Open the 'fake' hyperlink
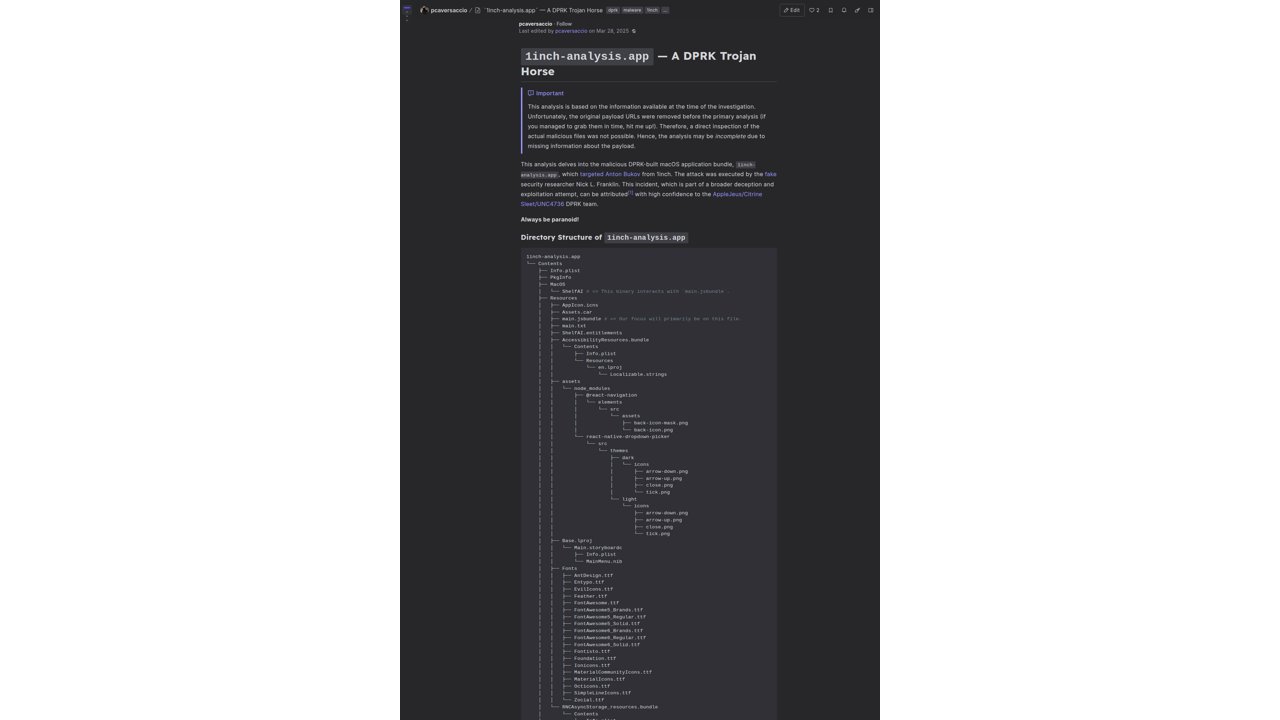Image resolution: width=1280 pixels, height=720 pixels. coord(771,174)
